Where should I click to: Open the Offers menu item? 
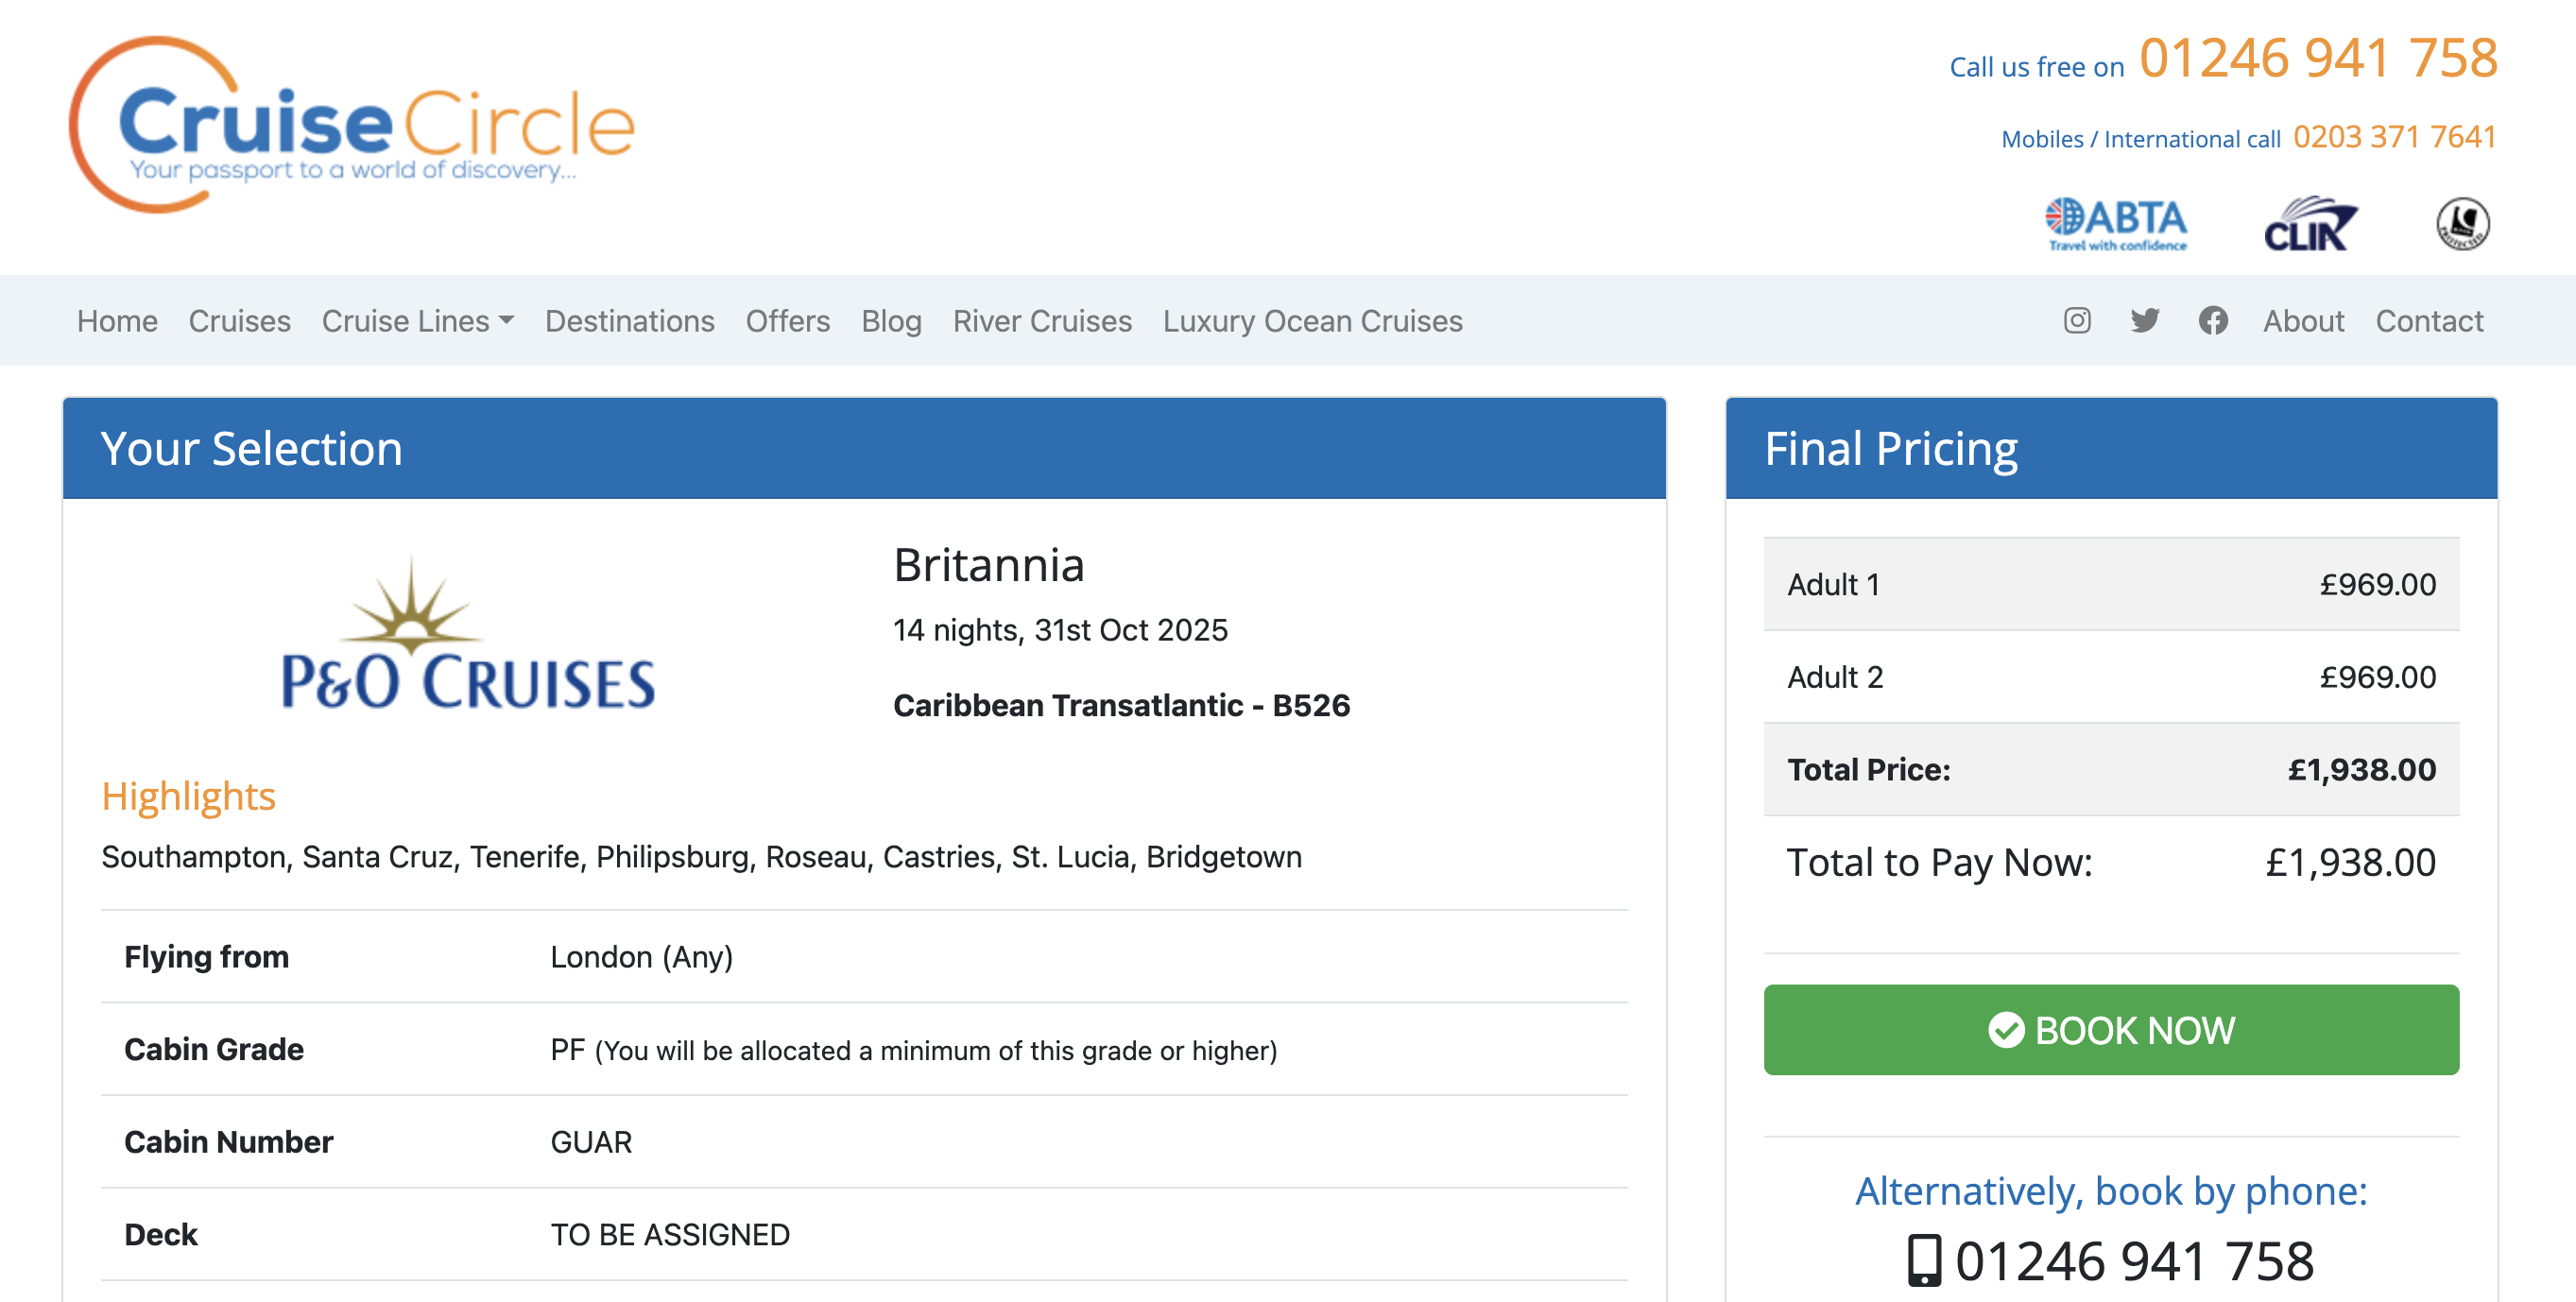click(788, 321)
